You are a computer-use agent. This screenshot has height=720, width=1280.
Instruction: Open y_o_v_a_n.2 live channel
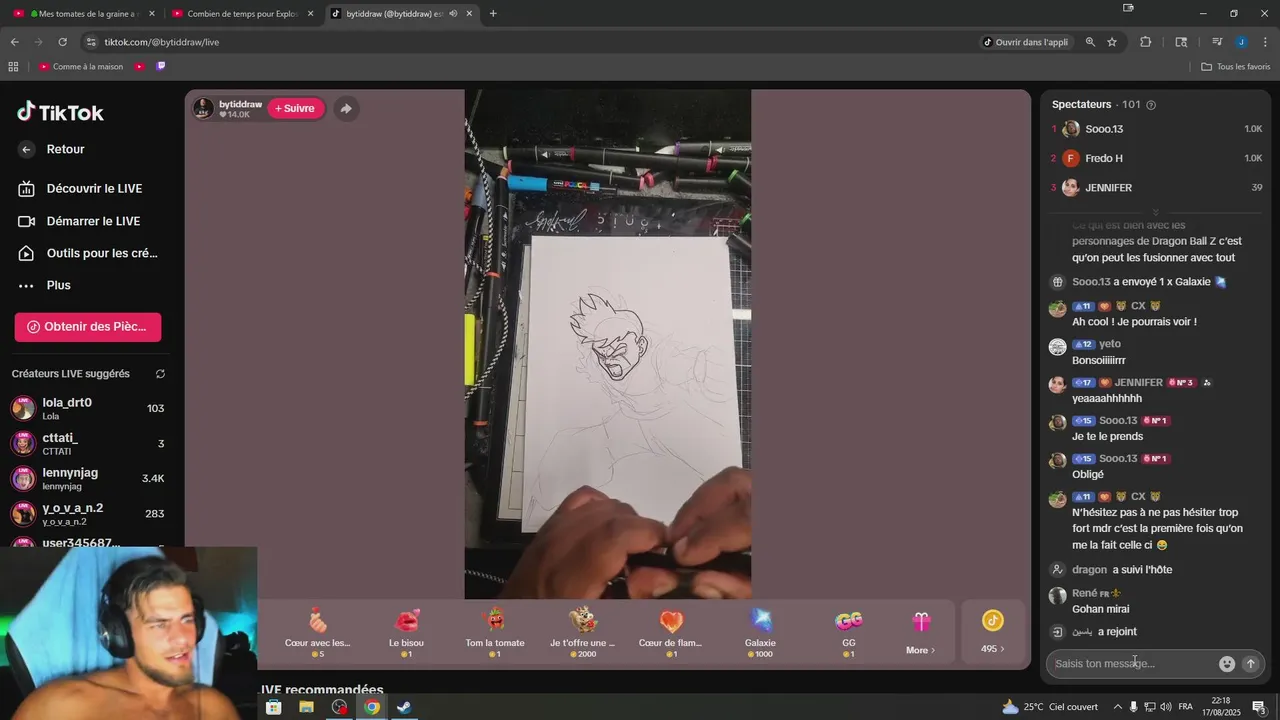[88, 514]
